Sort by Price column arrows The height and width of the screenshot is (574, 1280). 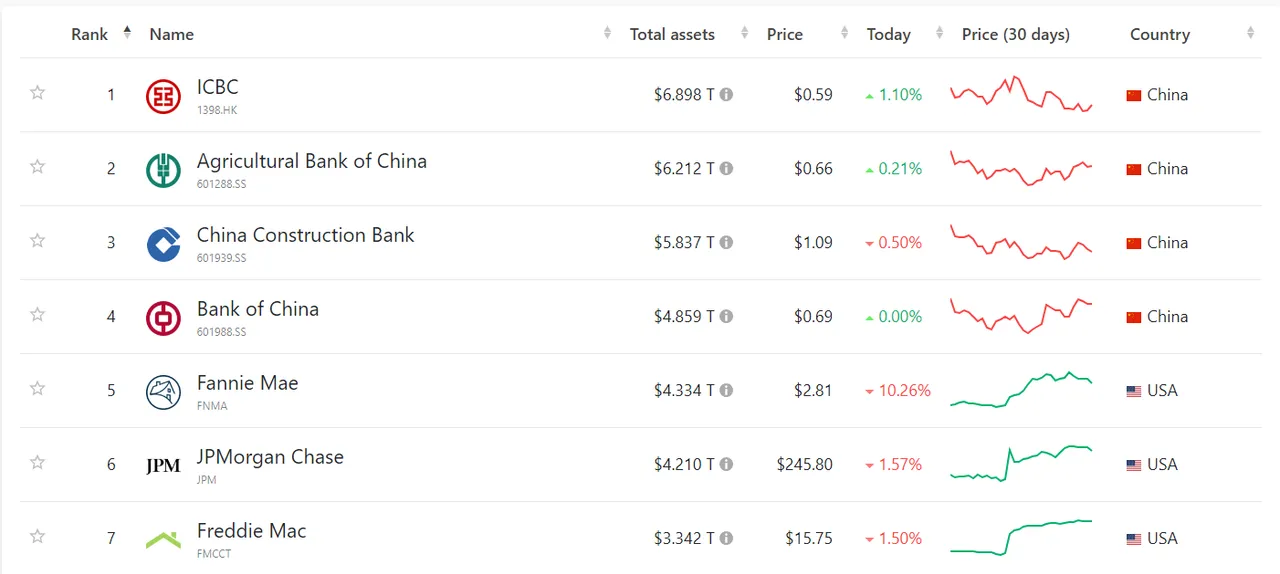pyautogui.click(x=845, y=34)
